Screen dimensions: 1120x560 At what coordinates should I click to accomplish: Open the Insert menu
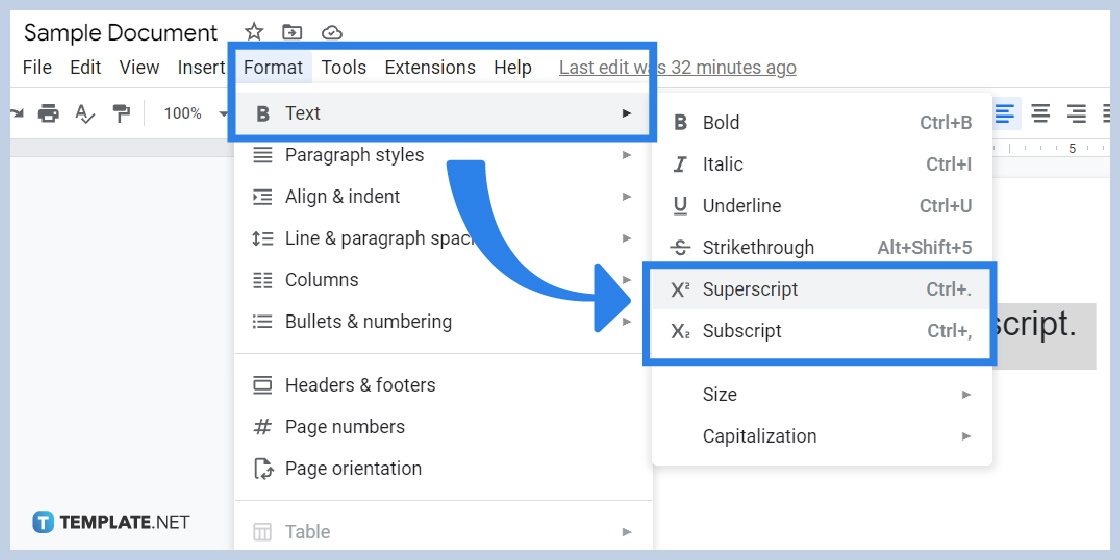[201, 67]
